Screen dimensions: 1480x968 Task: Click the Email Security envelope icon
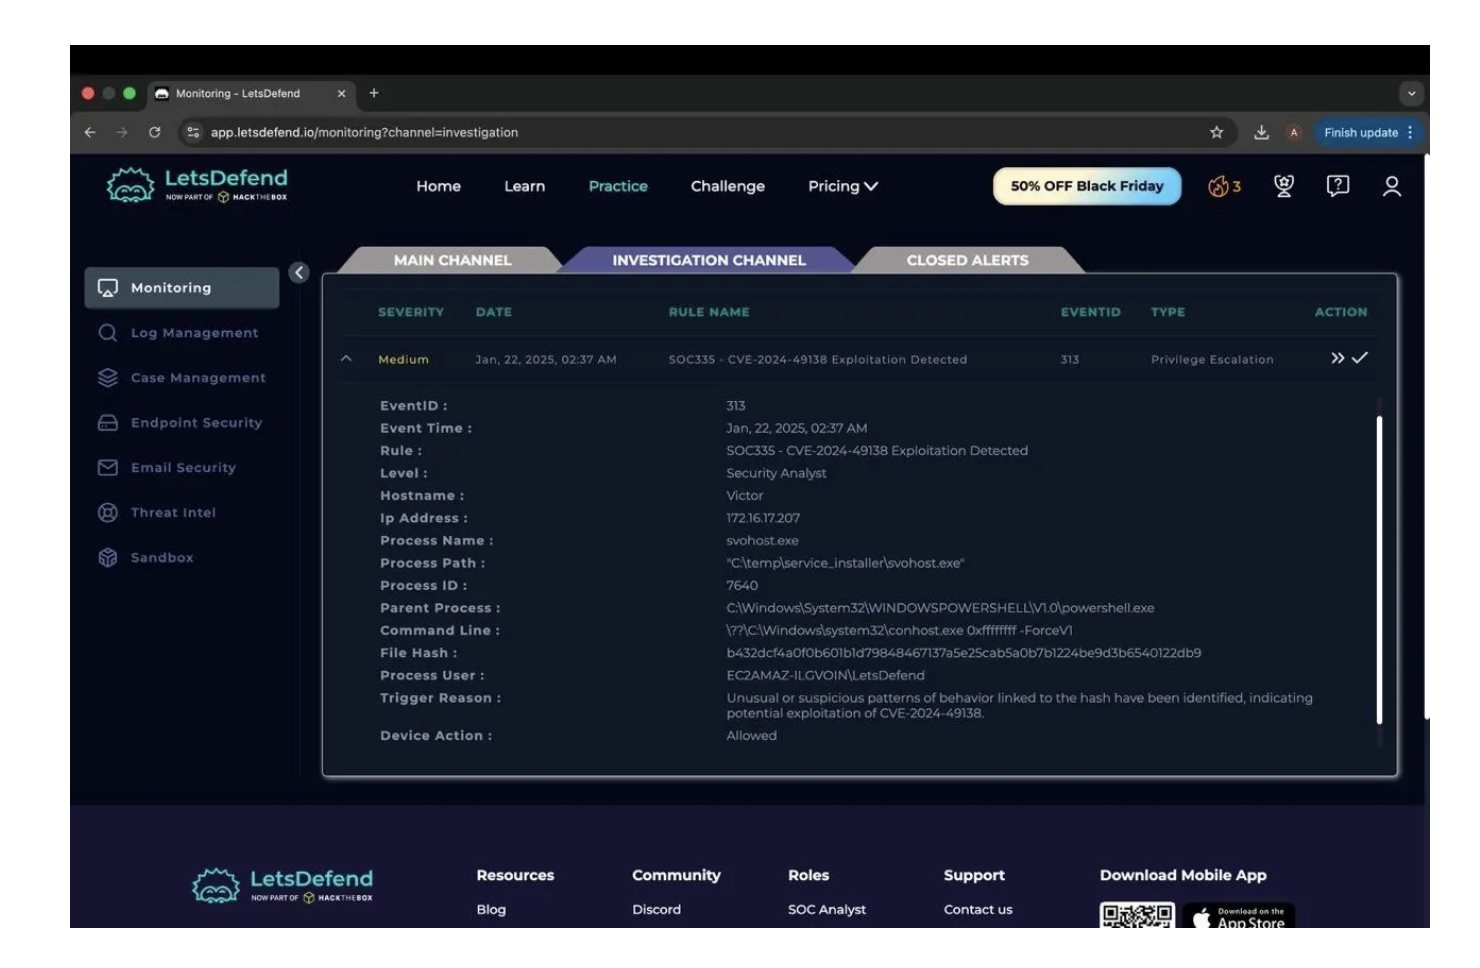108,468
